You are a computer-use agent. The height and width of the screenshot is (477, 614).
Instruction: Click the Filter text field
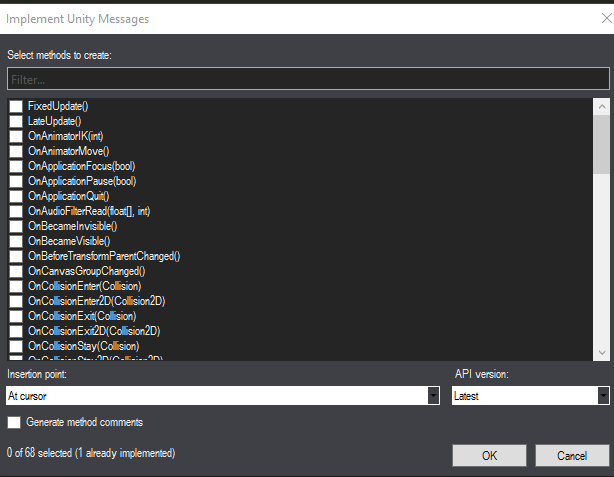pyautogui.click(x=307, y=79)
